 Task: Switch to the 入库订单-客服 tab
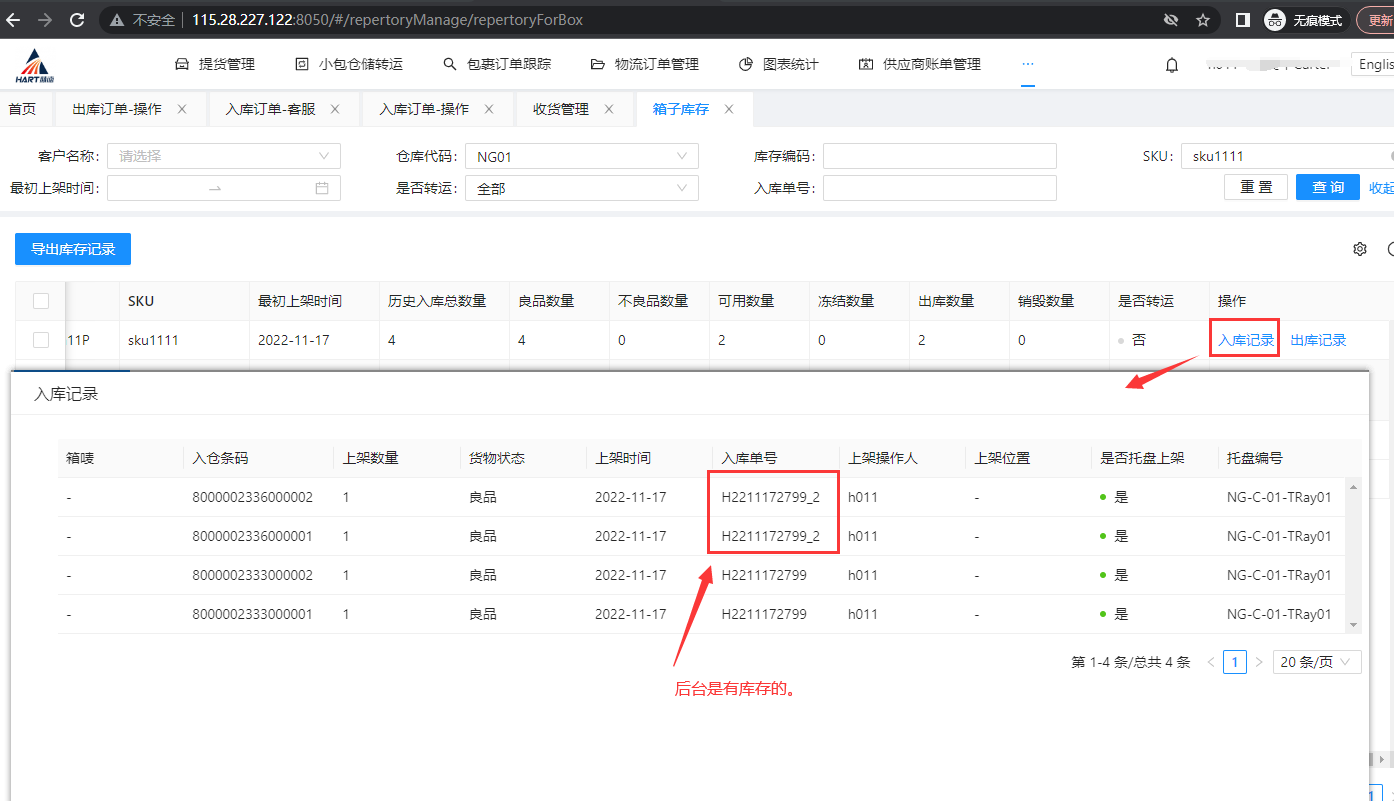(x=270, y=109)
